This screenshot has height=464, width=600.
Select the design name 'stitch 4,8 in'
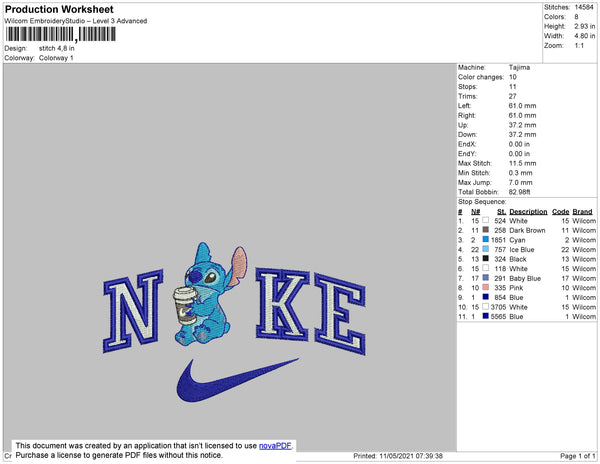(x=57, y=49)
